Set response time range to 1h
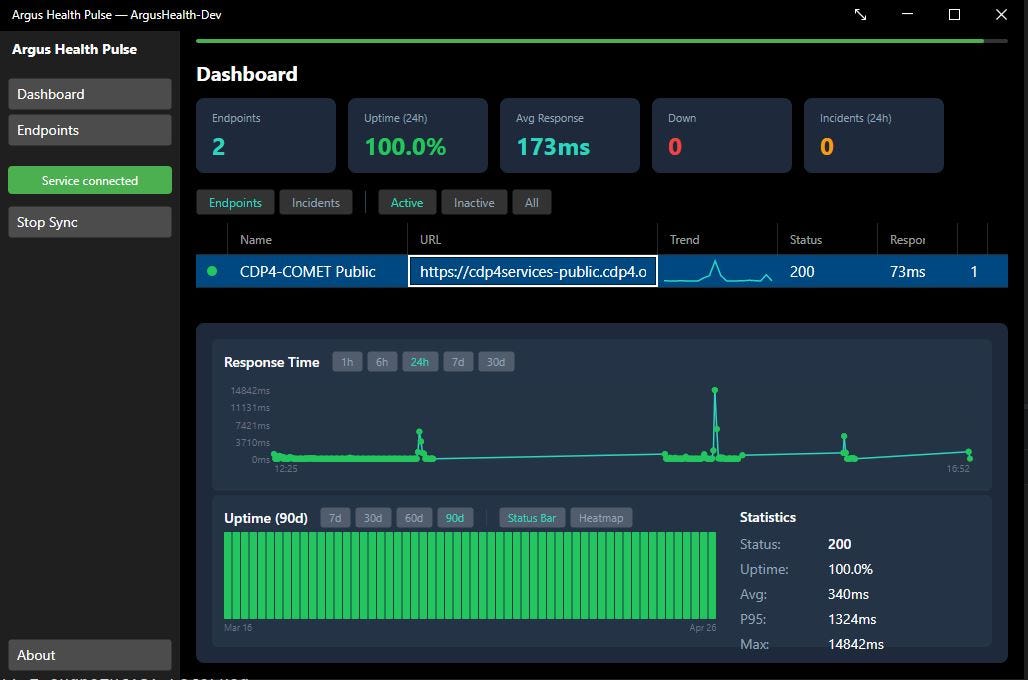Screen dimensions: 1028x680 [347, 362]
